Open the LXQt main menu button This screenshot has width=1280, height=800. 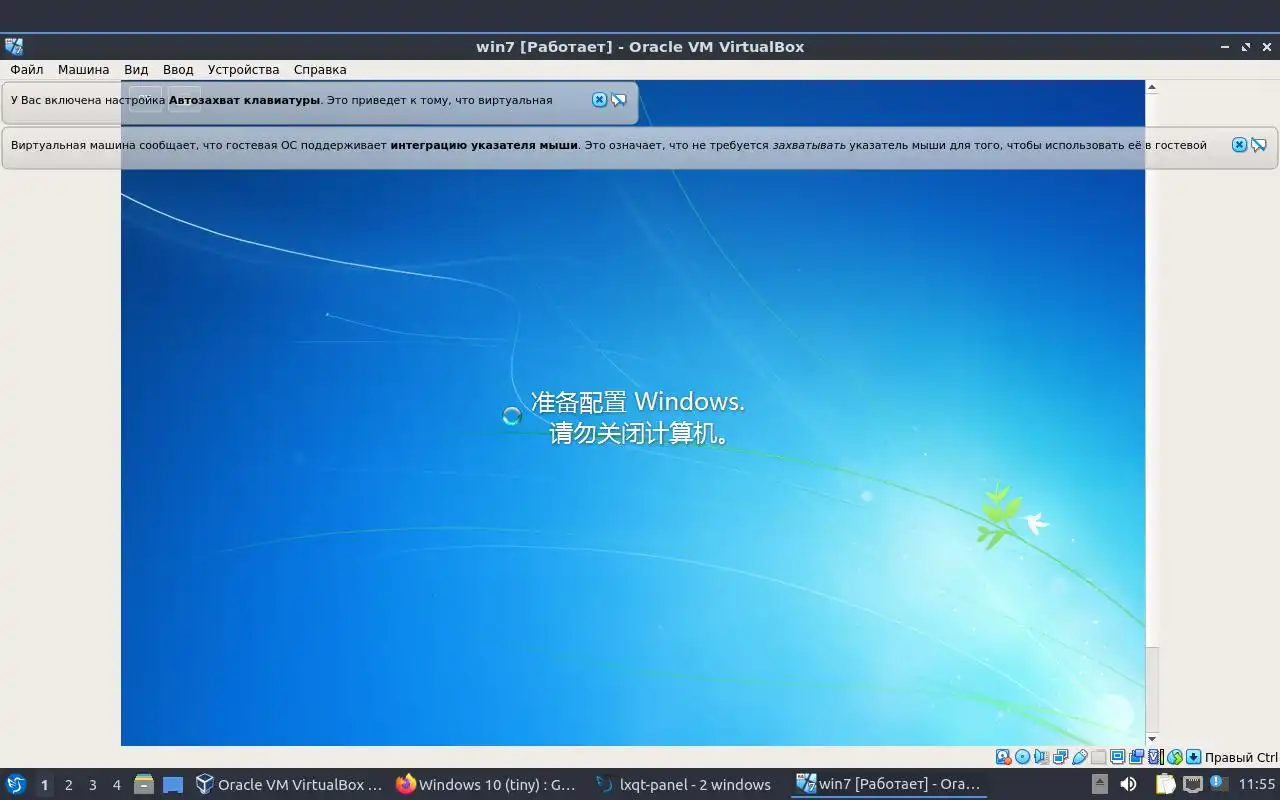tap(16, 784)
